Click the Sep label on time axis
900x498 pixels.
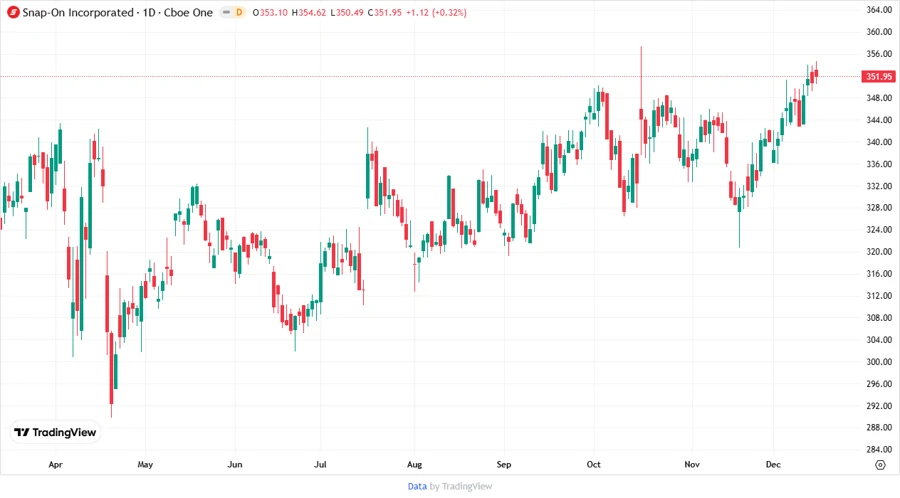point(504,464)
